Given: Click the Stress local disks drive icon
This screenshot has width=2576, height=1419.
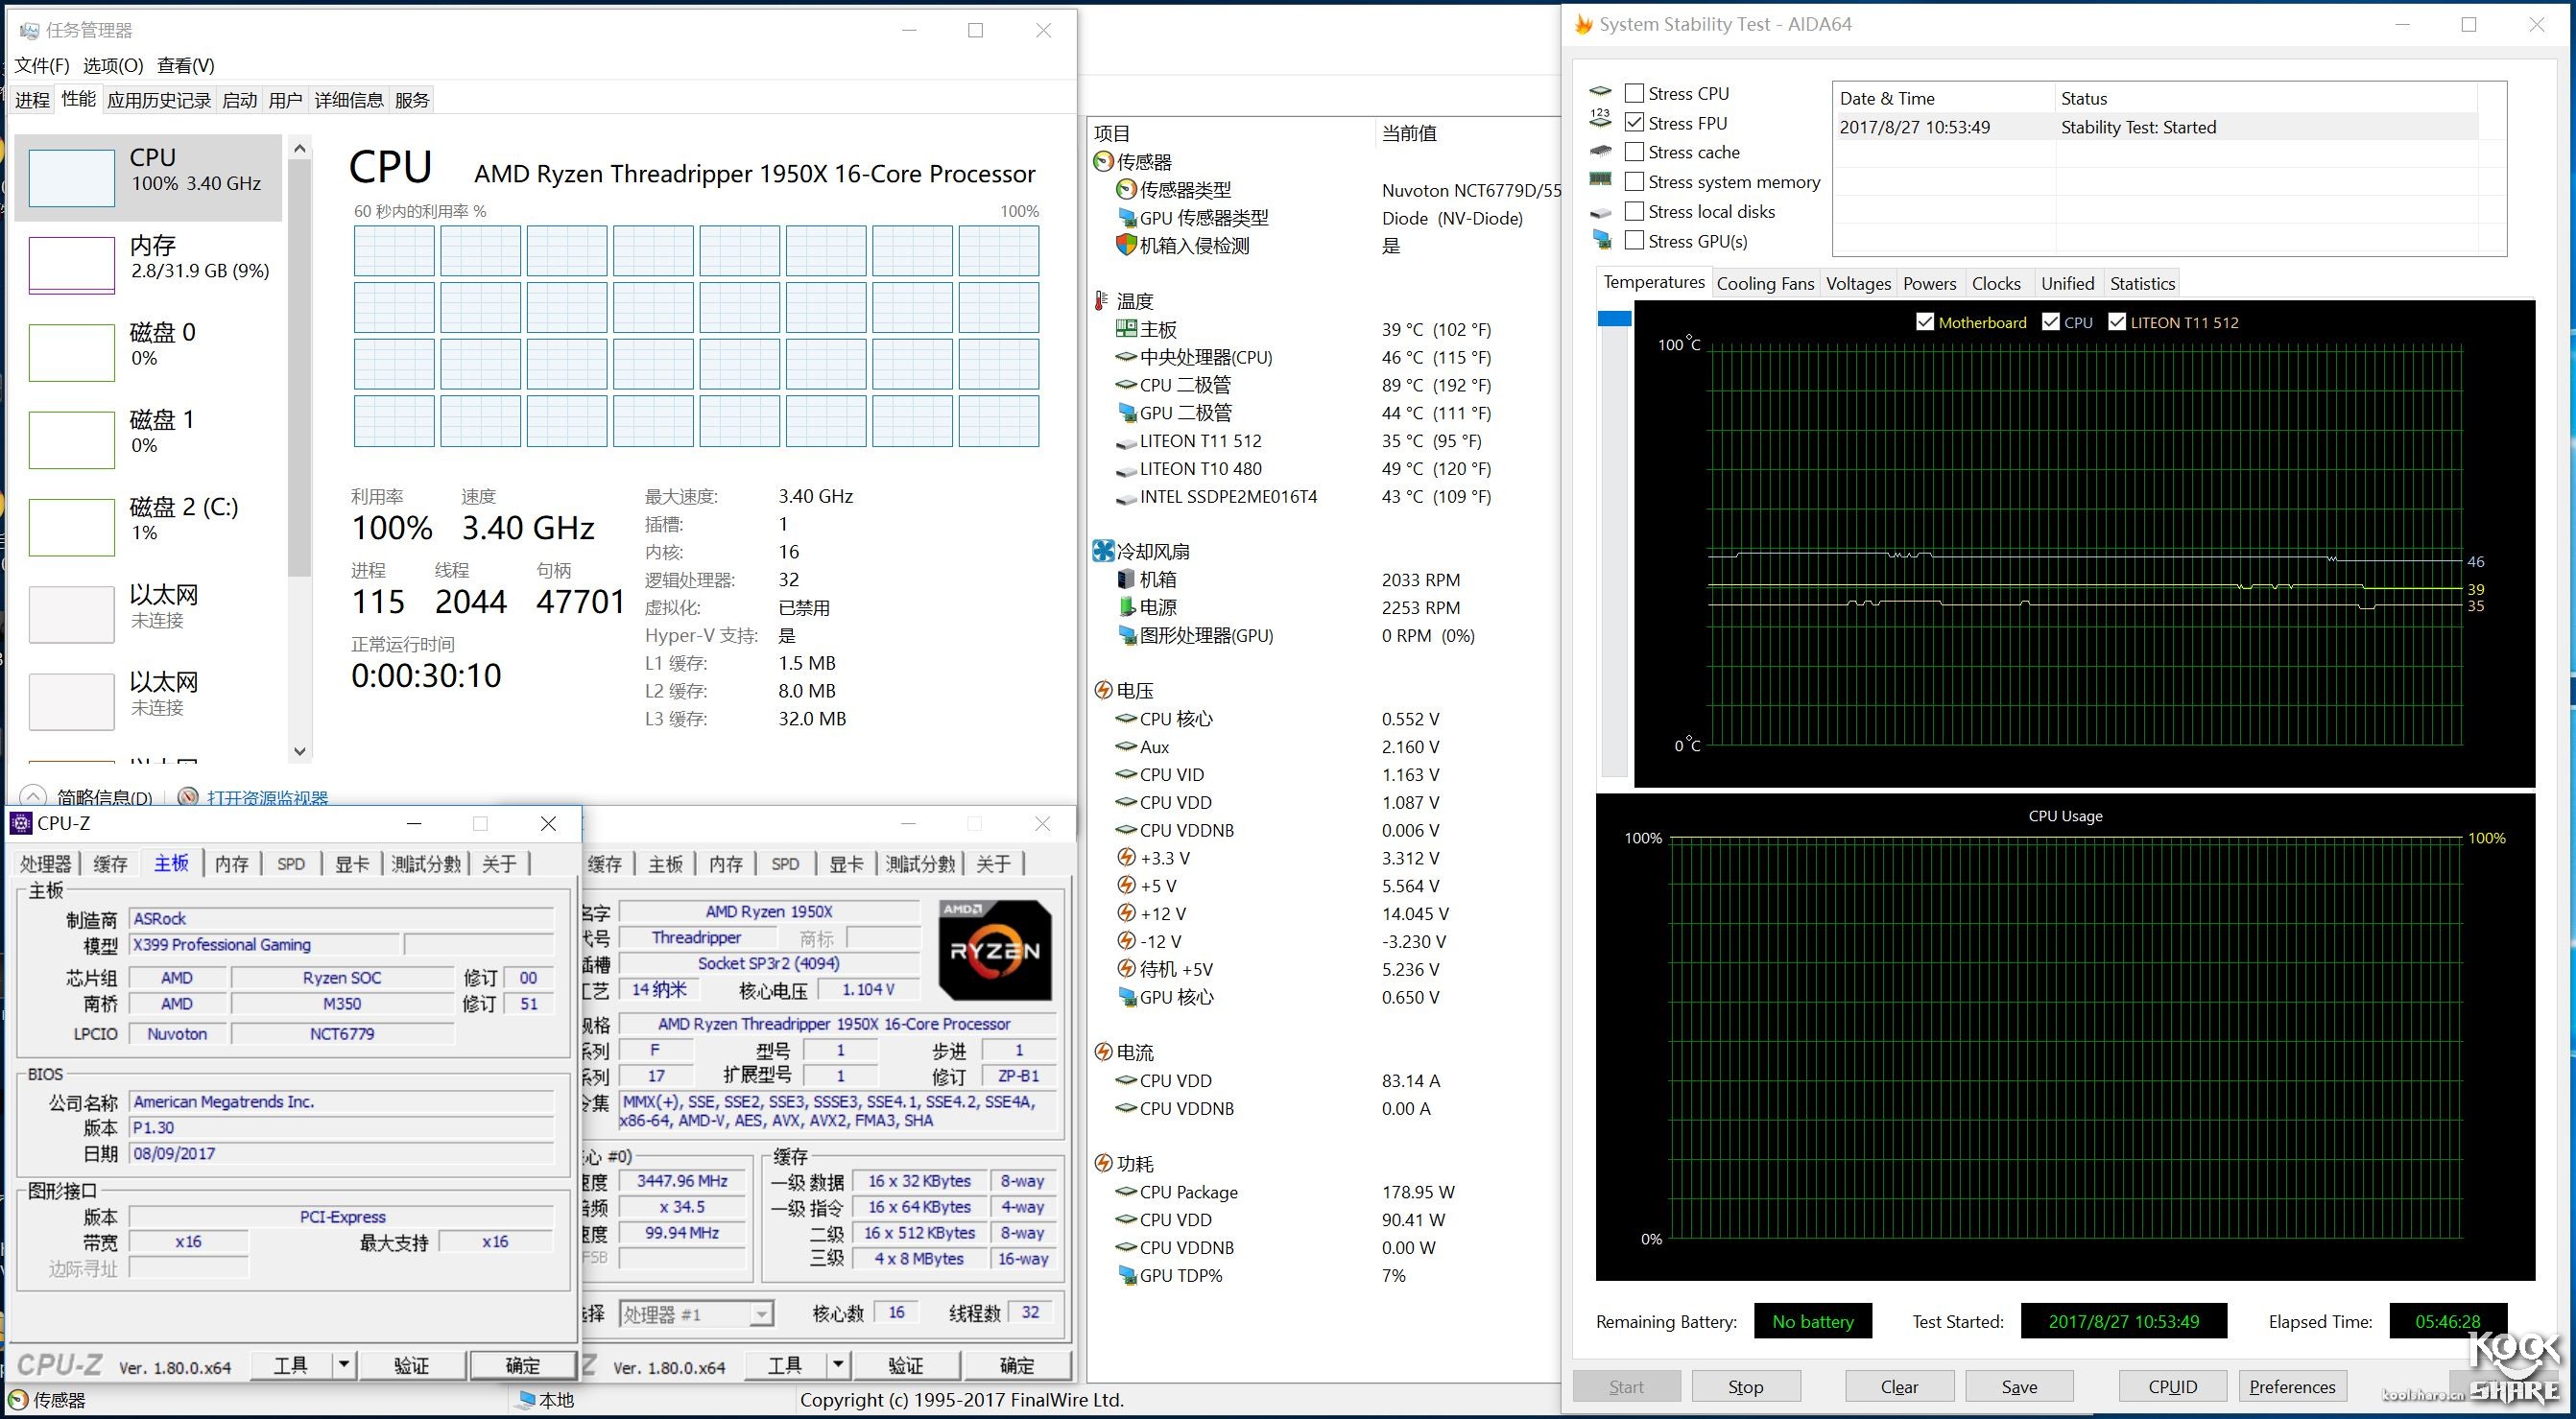Looking at the screenshot, I should [x=1603, y=211].
